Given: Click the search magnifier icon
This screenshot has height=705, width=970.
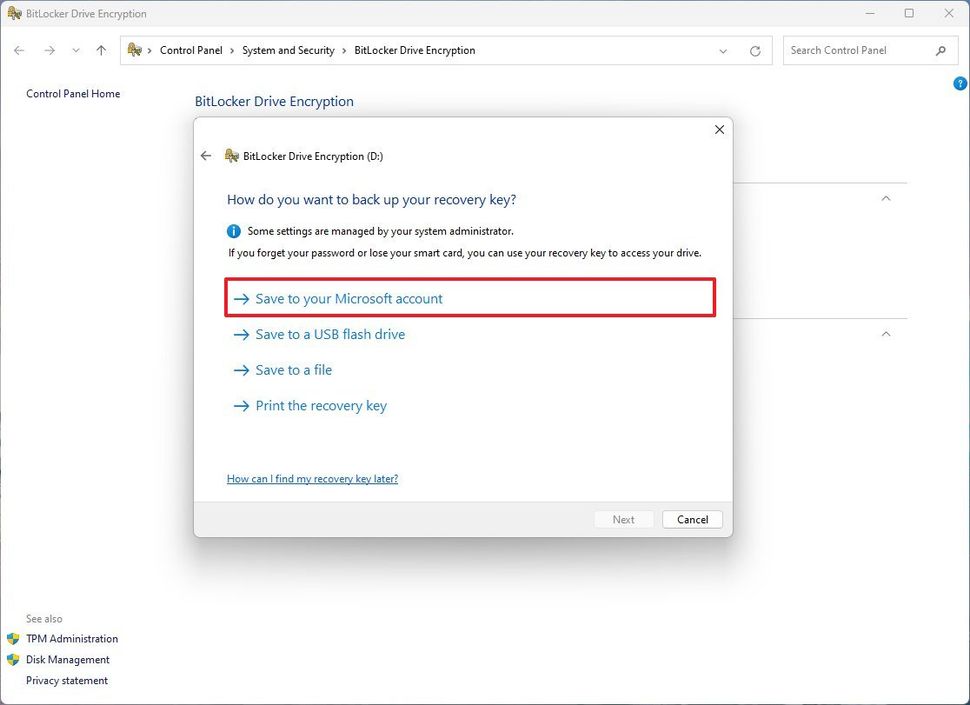Looking at the screenshot, I should point(940,50).
